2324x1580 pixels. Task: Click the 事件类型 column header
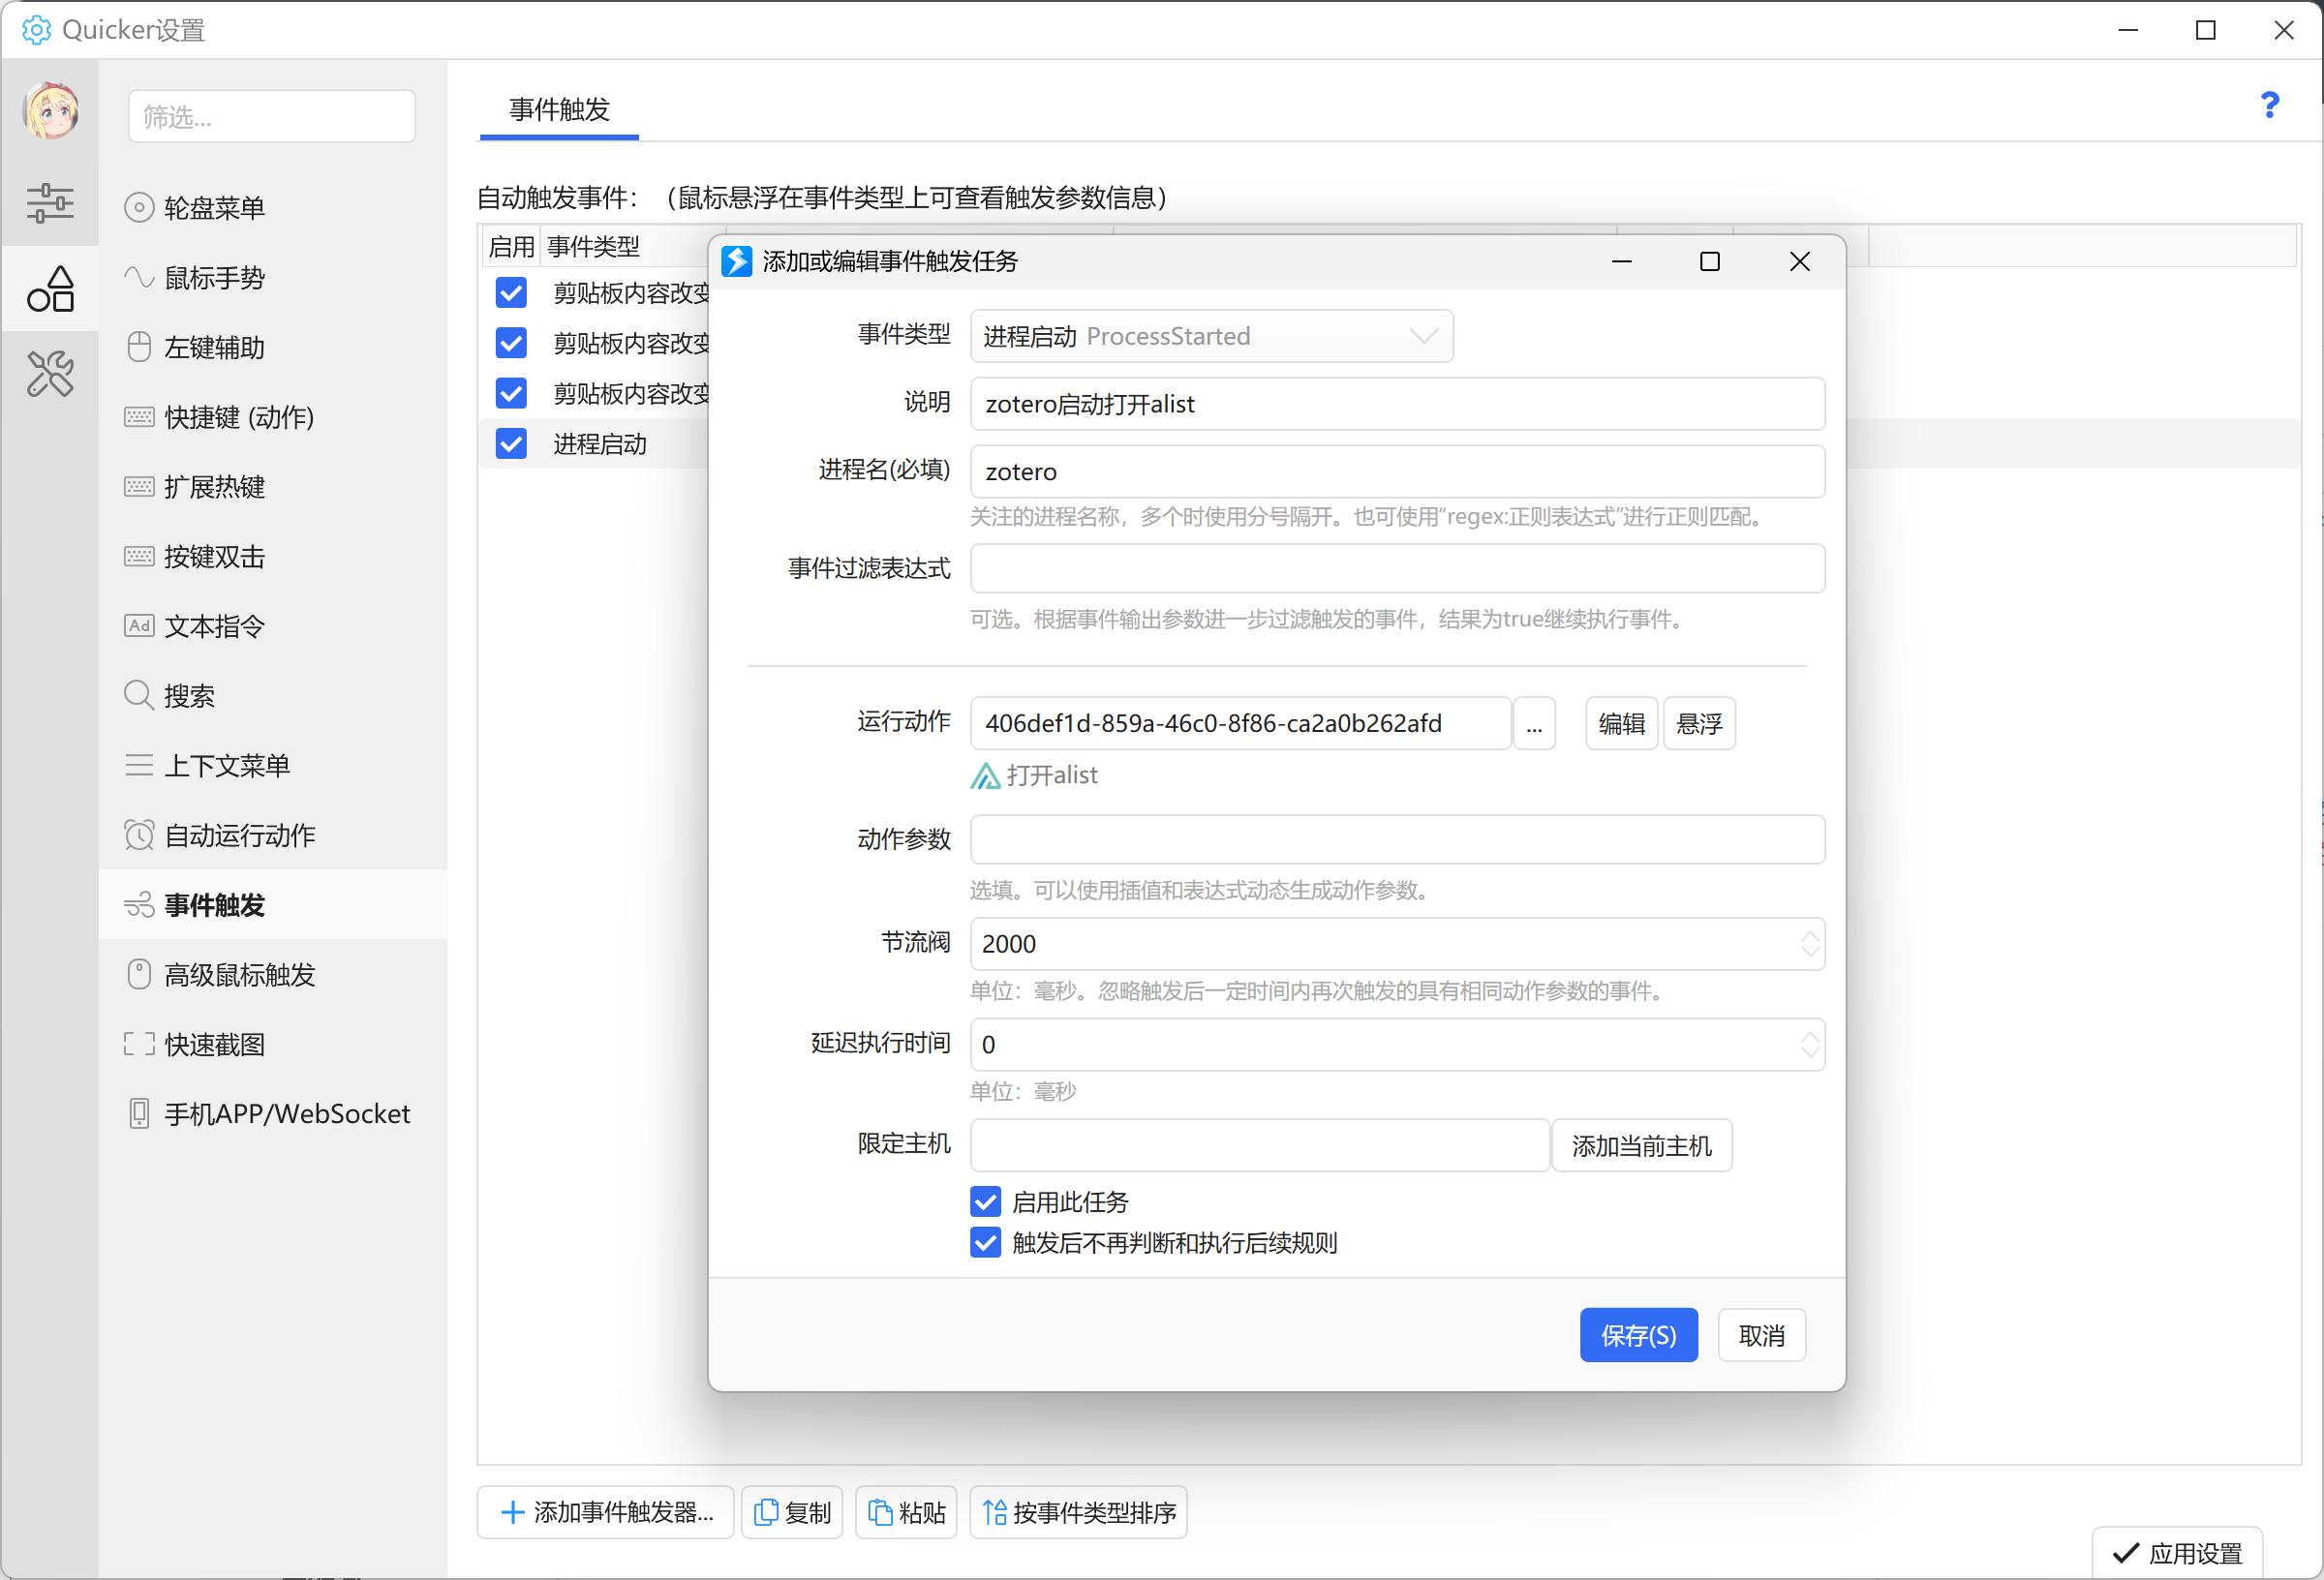[x=592, y=246]
